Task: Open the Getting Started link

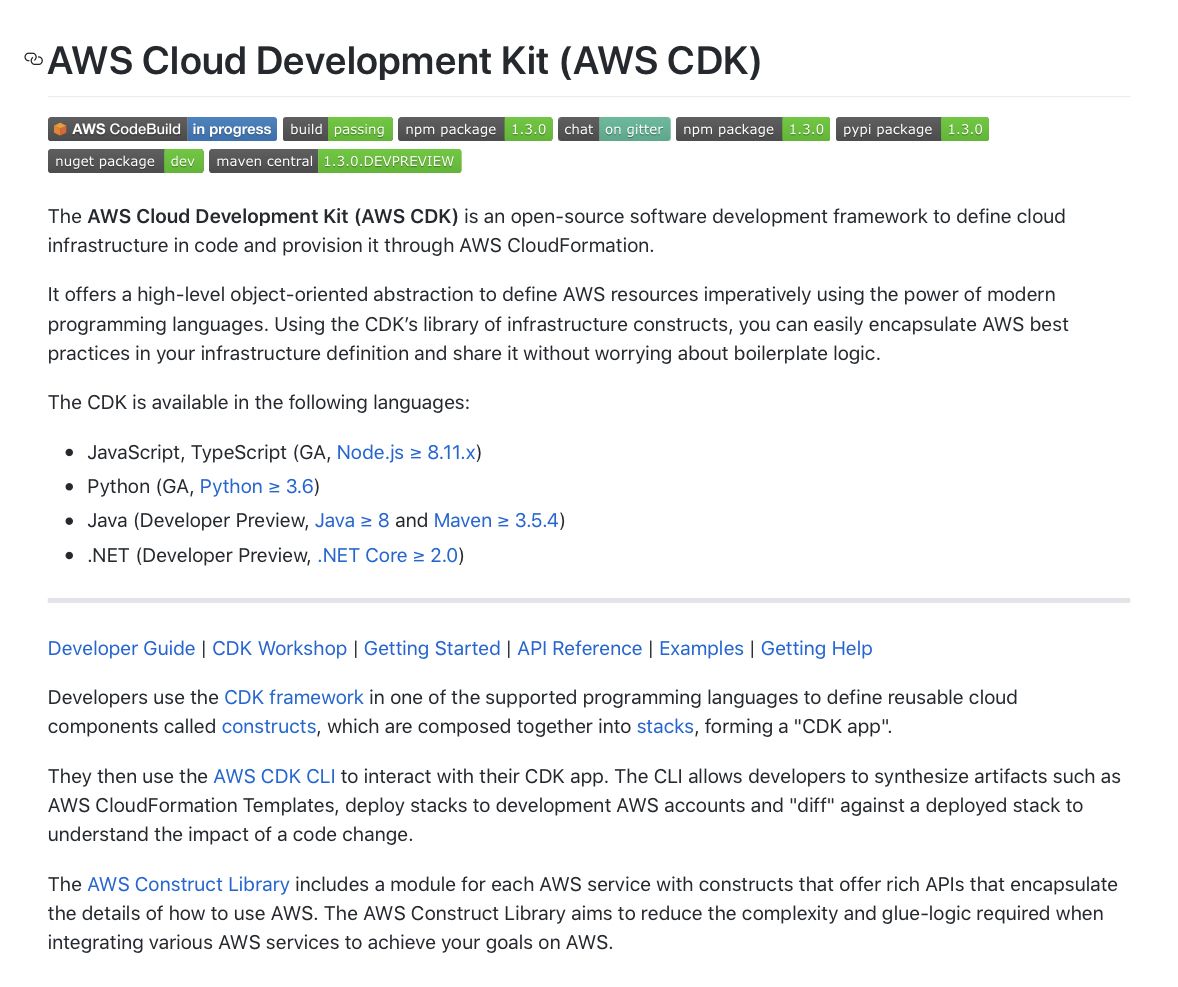Action: [x=432, y=648]
